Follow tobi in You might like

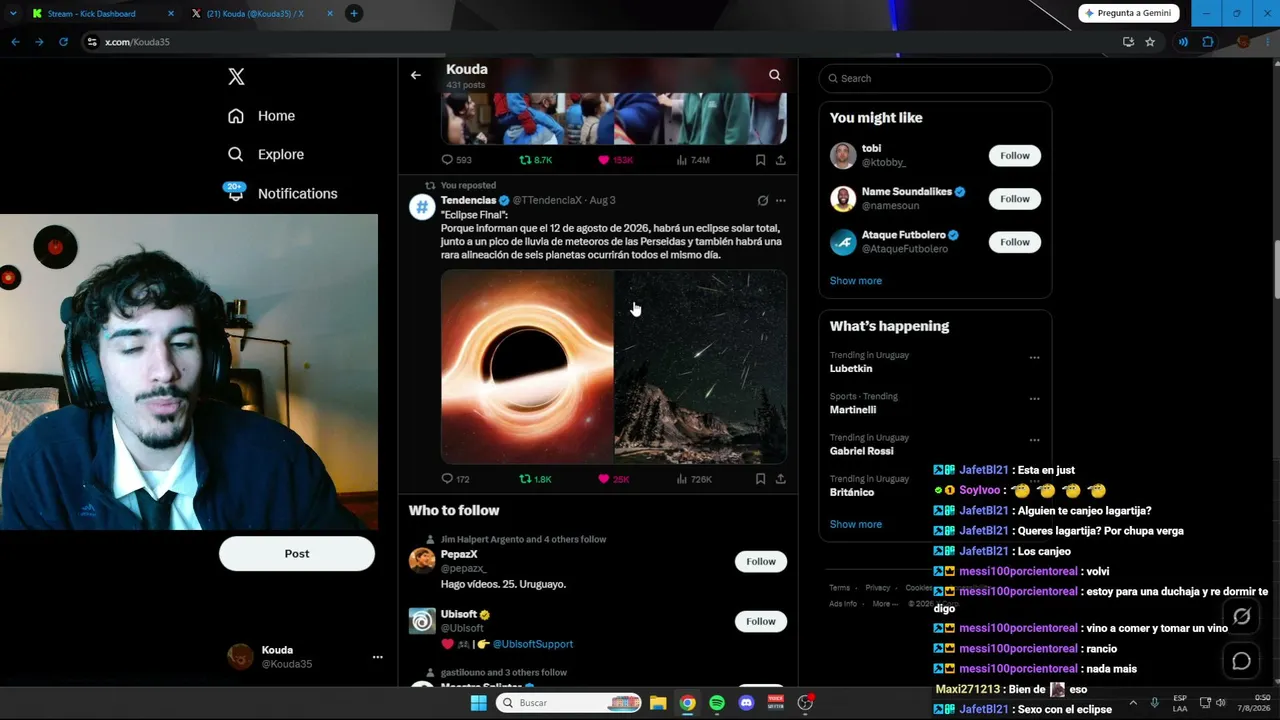click(1015, 156)
